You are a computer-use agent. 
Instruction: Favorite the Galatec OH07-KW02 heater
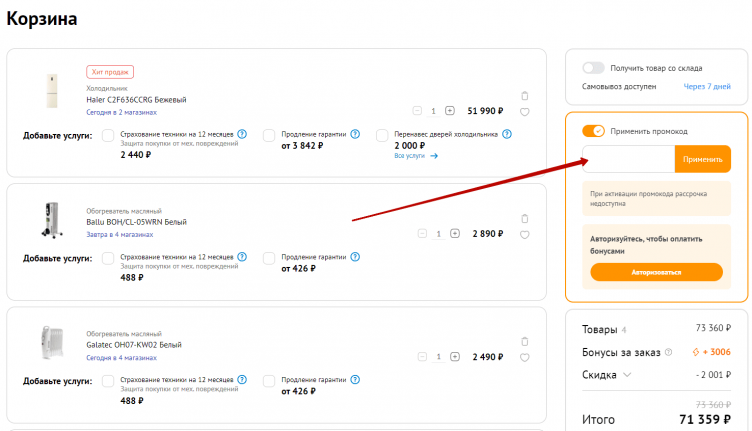[x=524, y=359]
